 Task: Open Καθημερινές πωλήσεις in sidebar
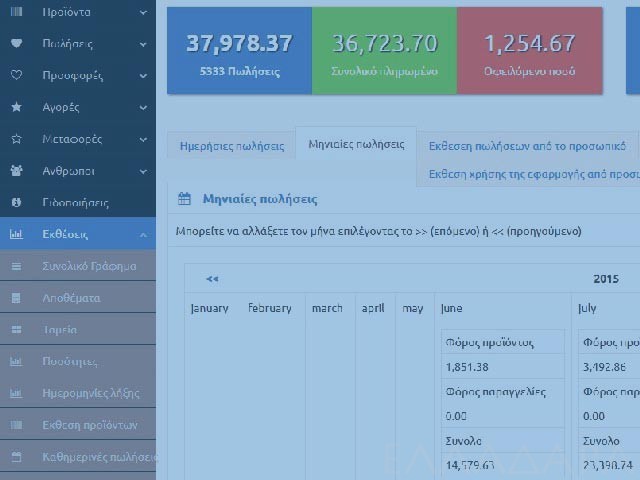tap(78, 457)
